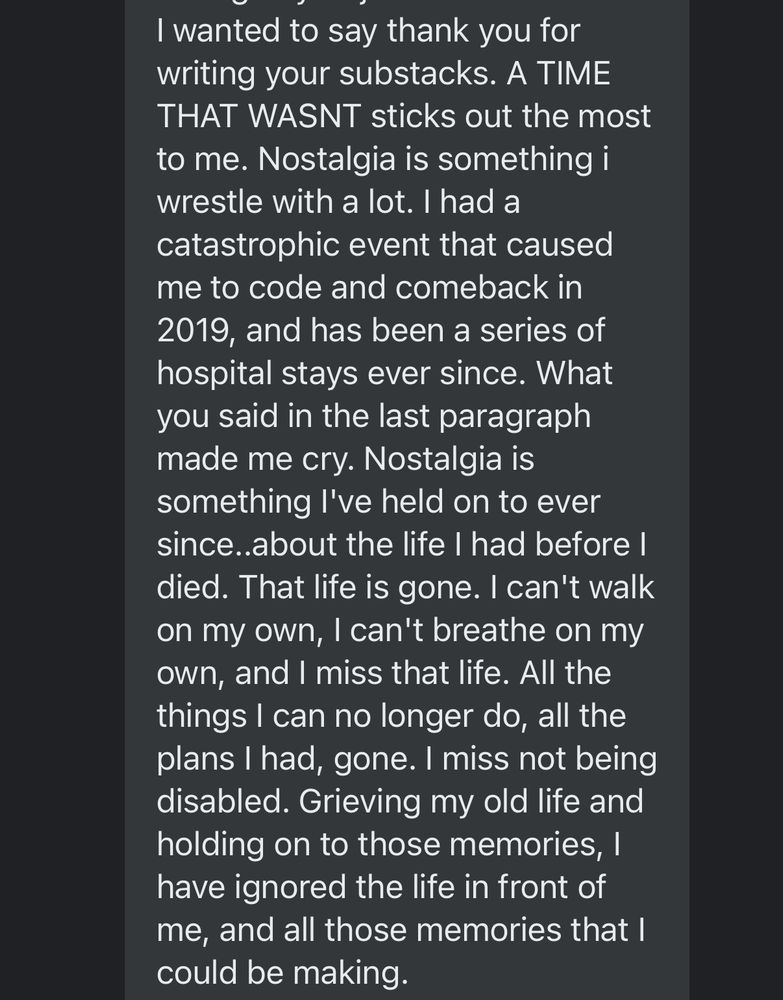
Task: Click the year "2019" in the message
Action: tap(193, 331)
